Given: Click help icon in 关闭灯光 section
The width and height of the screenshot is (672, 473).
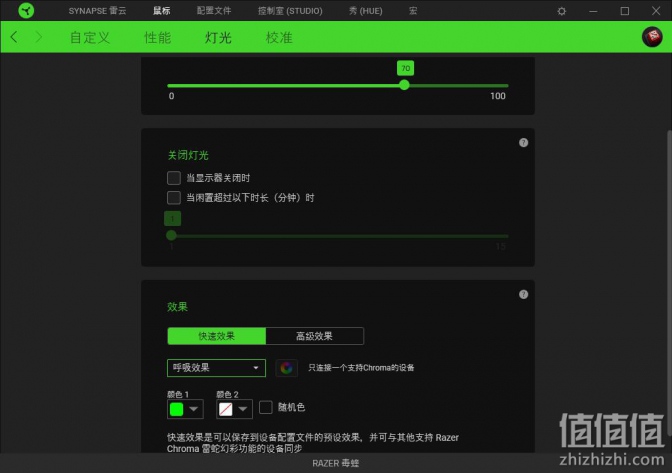Looking at the screenshot, I should point(523,143).
